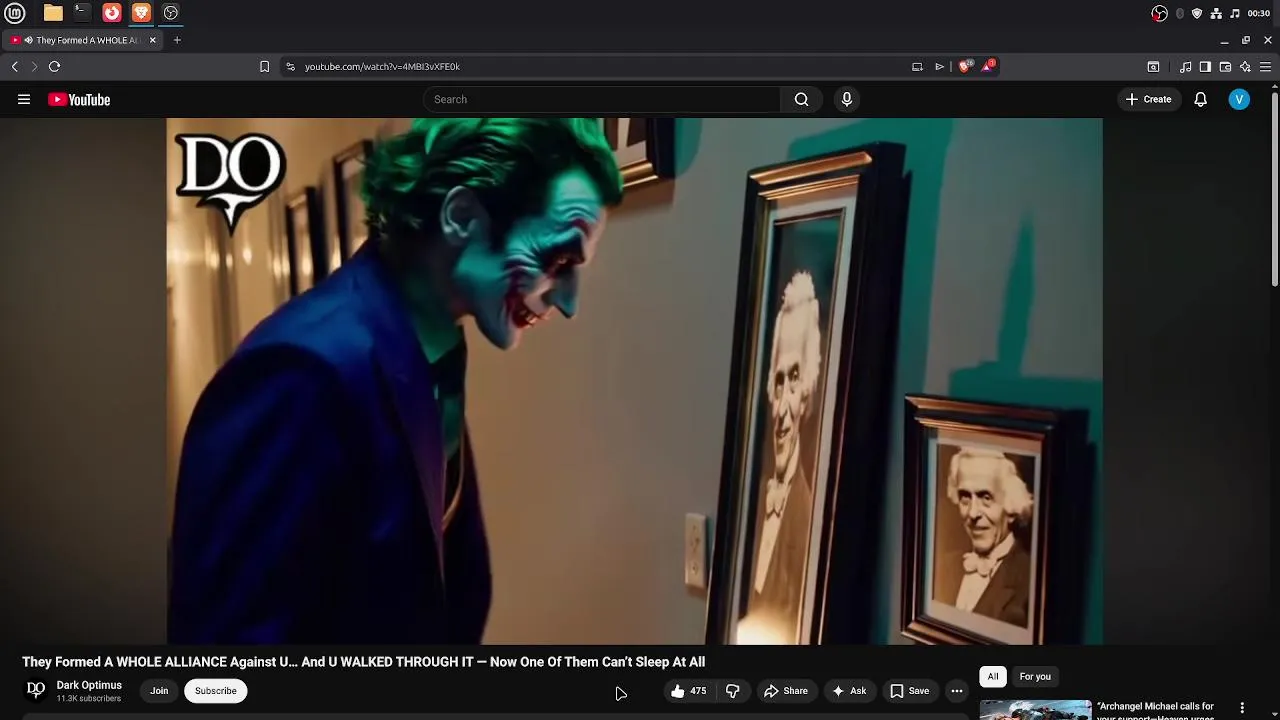This screenshot has height=720, width=1280.
Task: Reload the page
Action: [55, 66]
